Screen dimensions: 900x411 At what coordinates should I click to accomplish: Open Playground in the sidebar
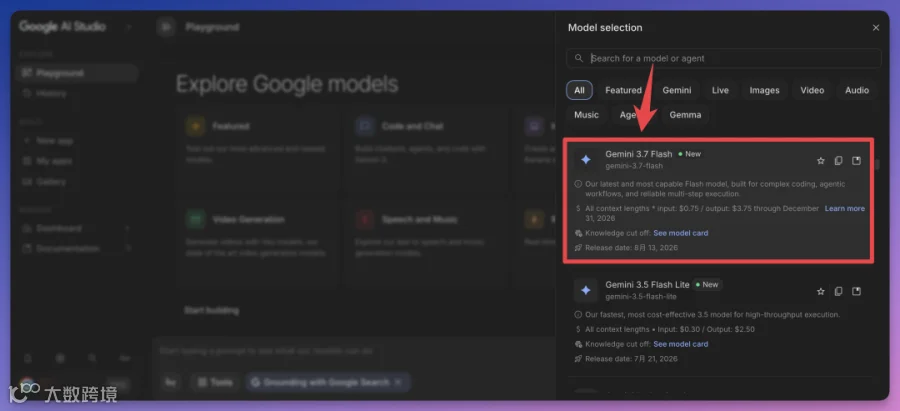tap(77, 73)
